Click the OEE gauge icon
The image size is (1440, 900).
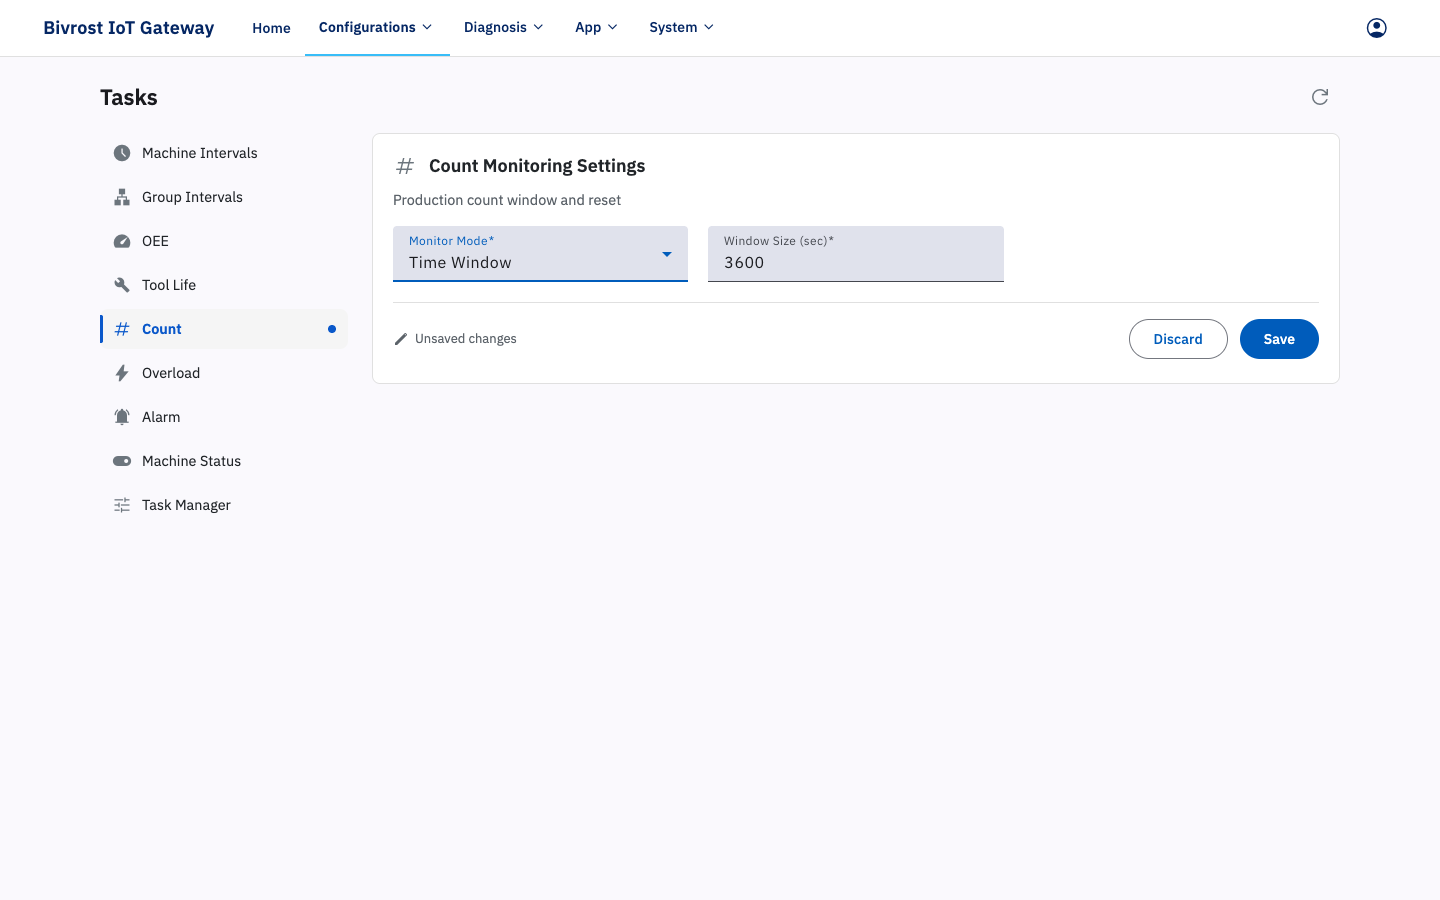pos(122,241)
